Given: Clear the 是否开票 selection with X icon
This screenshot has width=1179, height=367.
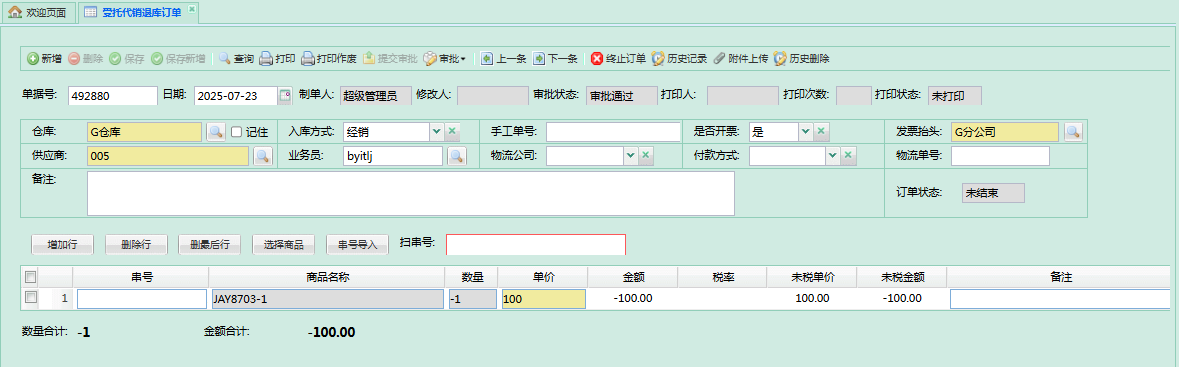Looking at the screenshot, I should [x=823, y=132].
